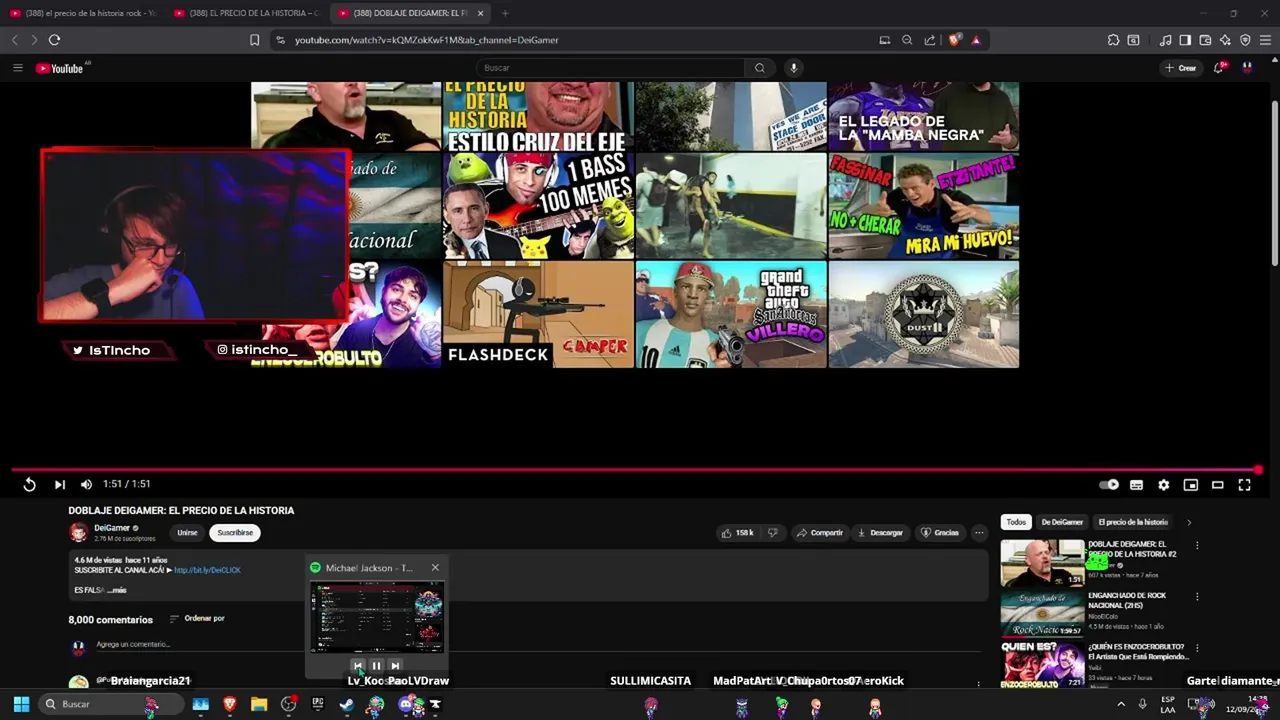Open more actions ellipsis beside Gracias
This screenshot has width=1280, height=720.
979,533
